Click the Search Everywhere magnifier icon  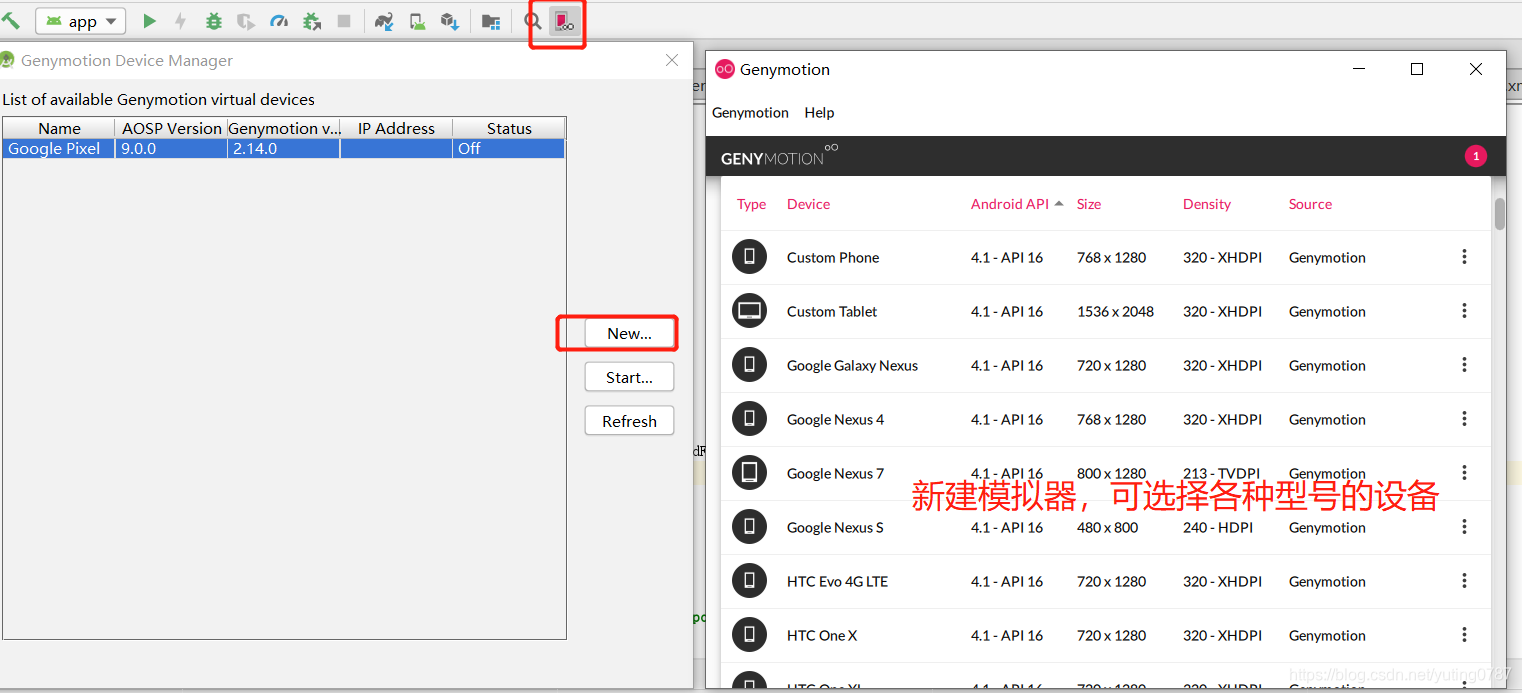point(533,21)
